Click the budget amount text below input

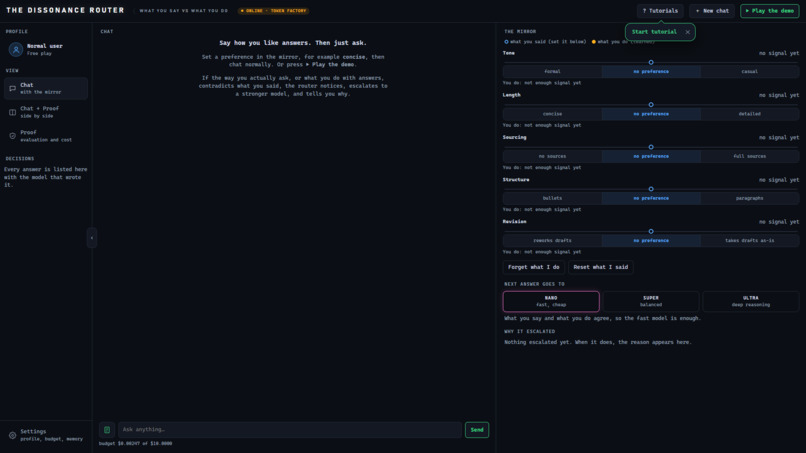(x=135, y=443)
